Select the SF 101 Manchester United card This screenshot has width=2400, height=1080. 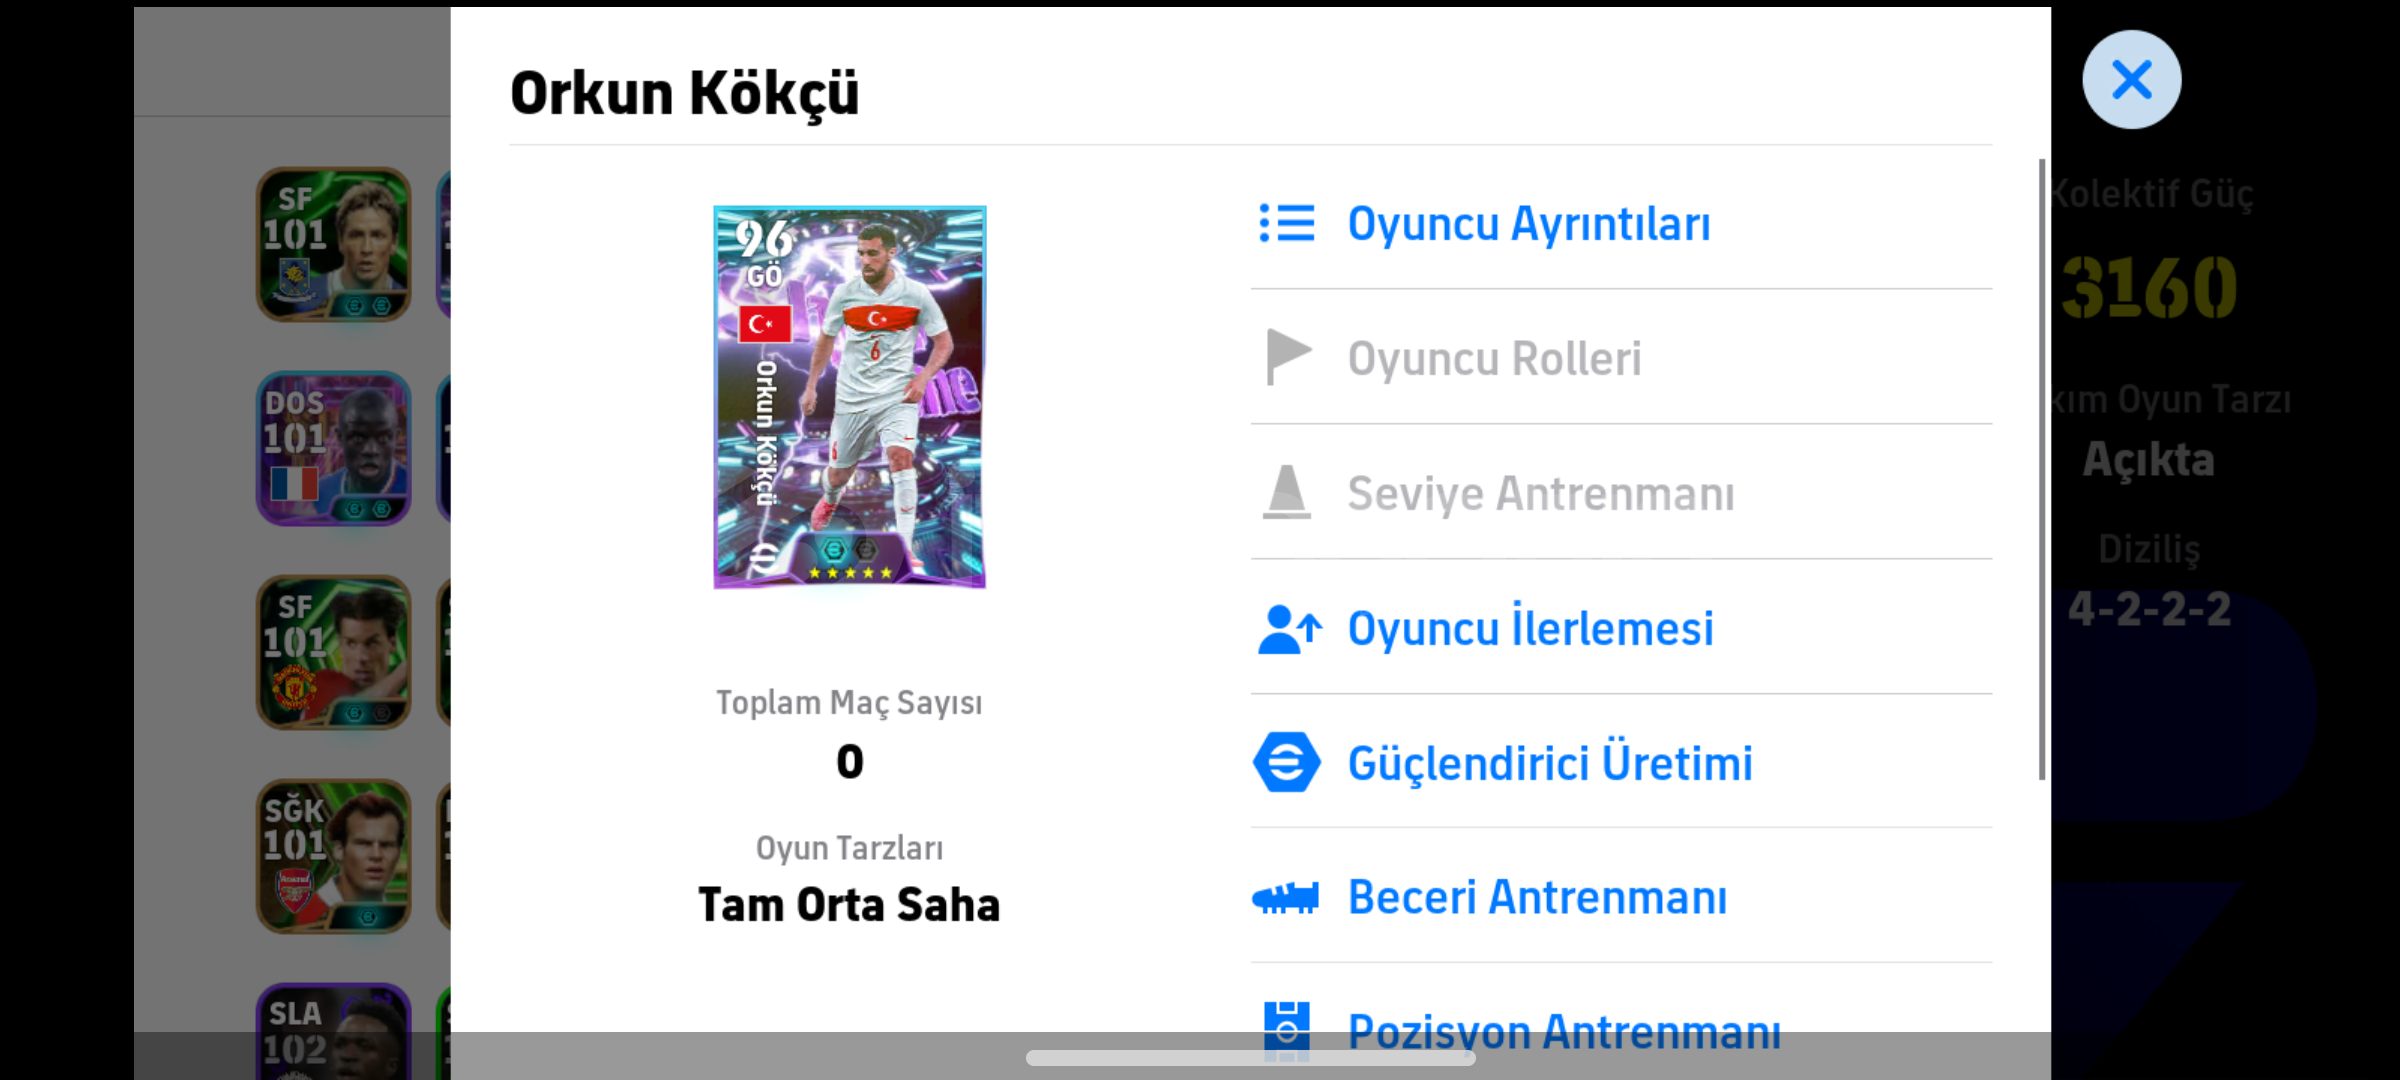pyautogui.click(x=334, y=652)
